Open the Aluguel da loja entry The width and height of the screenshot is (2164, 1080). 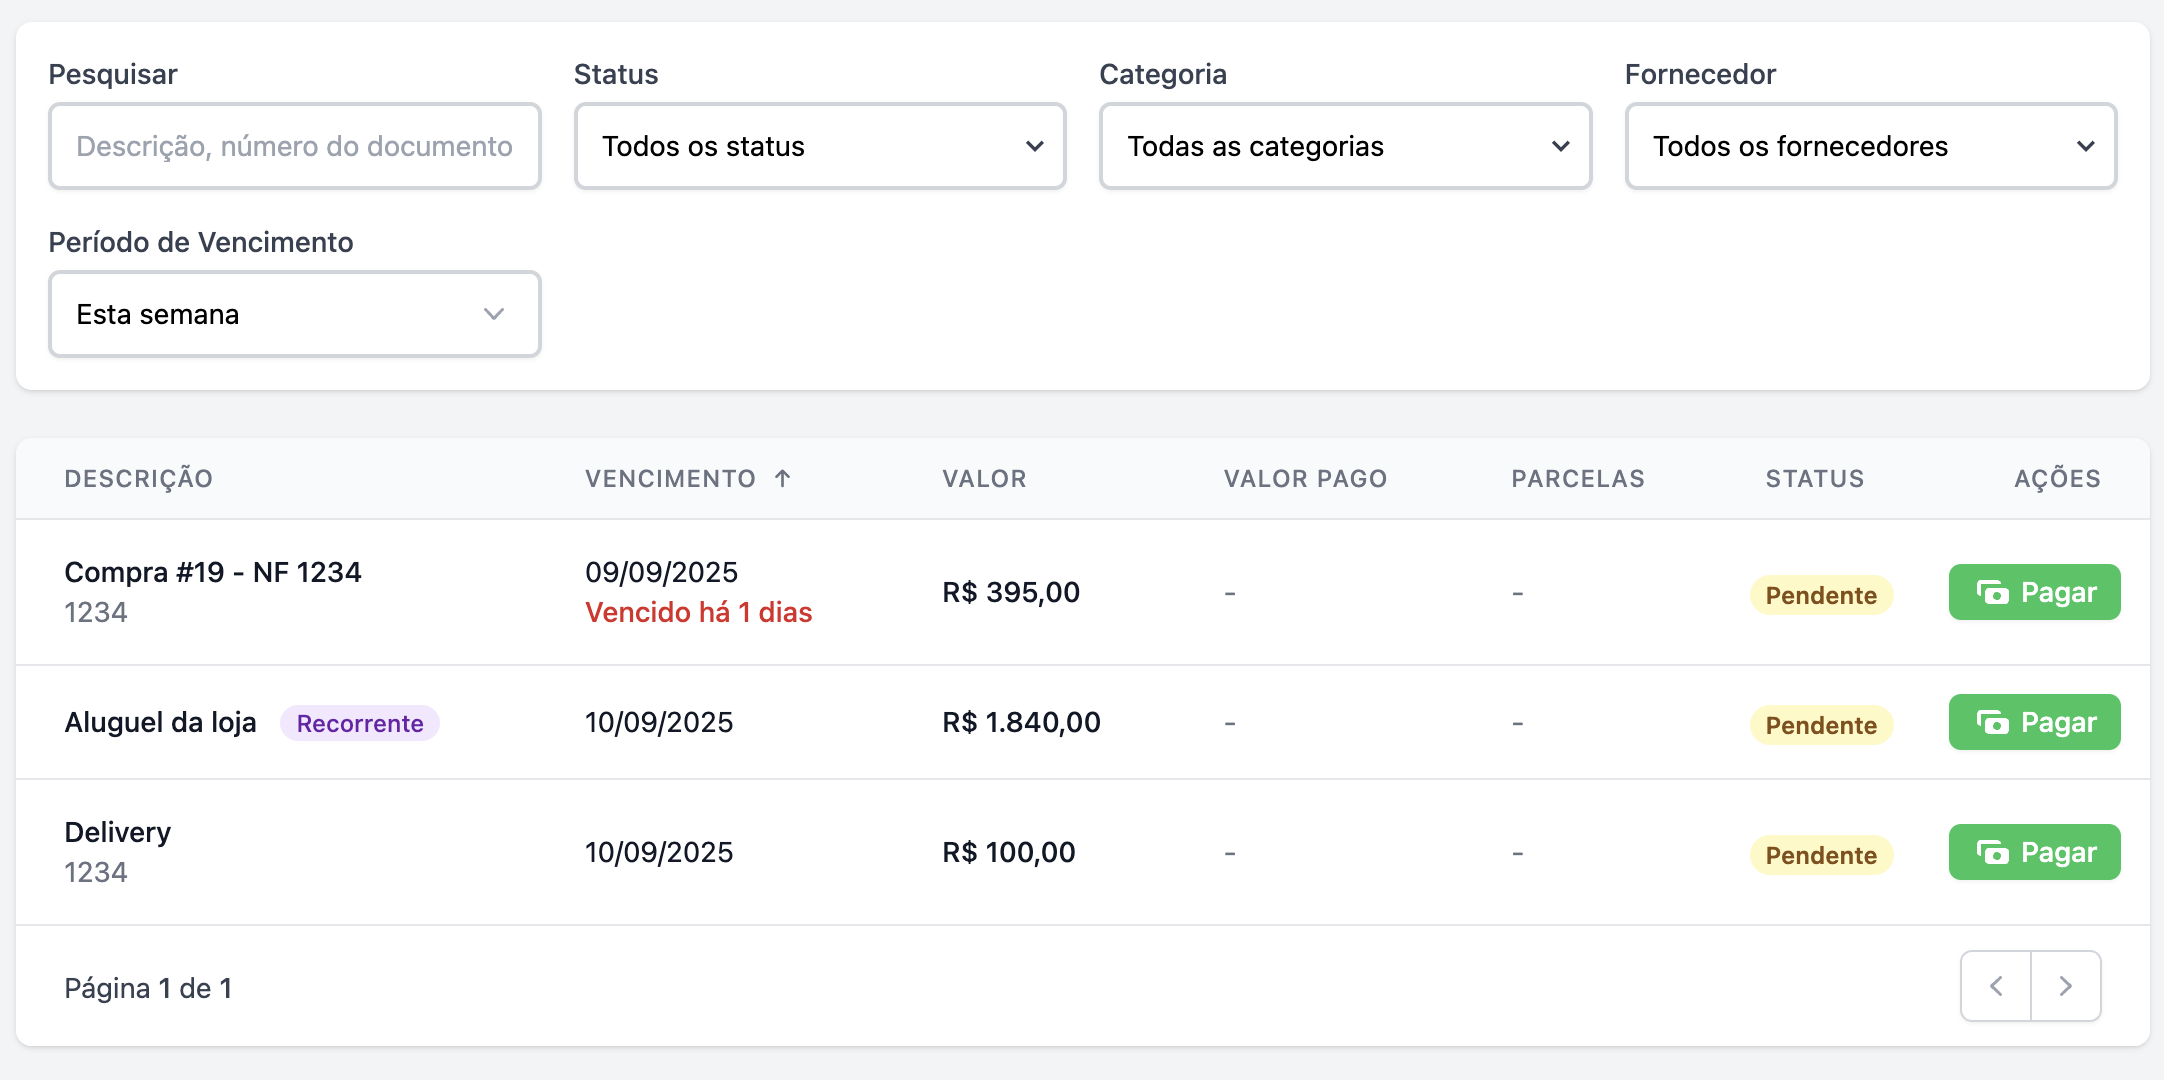(x=160, y=722)
